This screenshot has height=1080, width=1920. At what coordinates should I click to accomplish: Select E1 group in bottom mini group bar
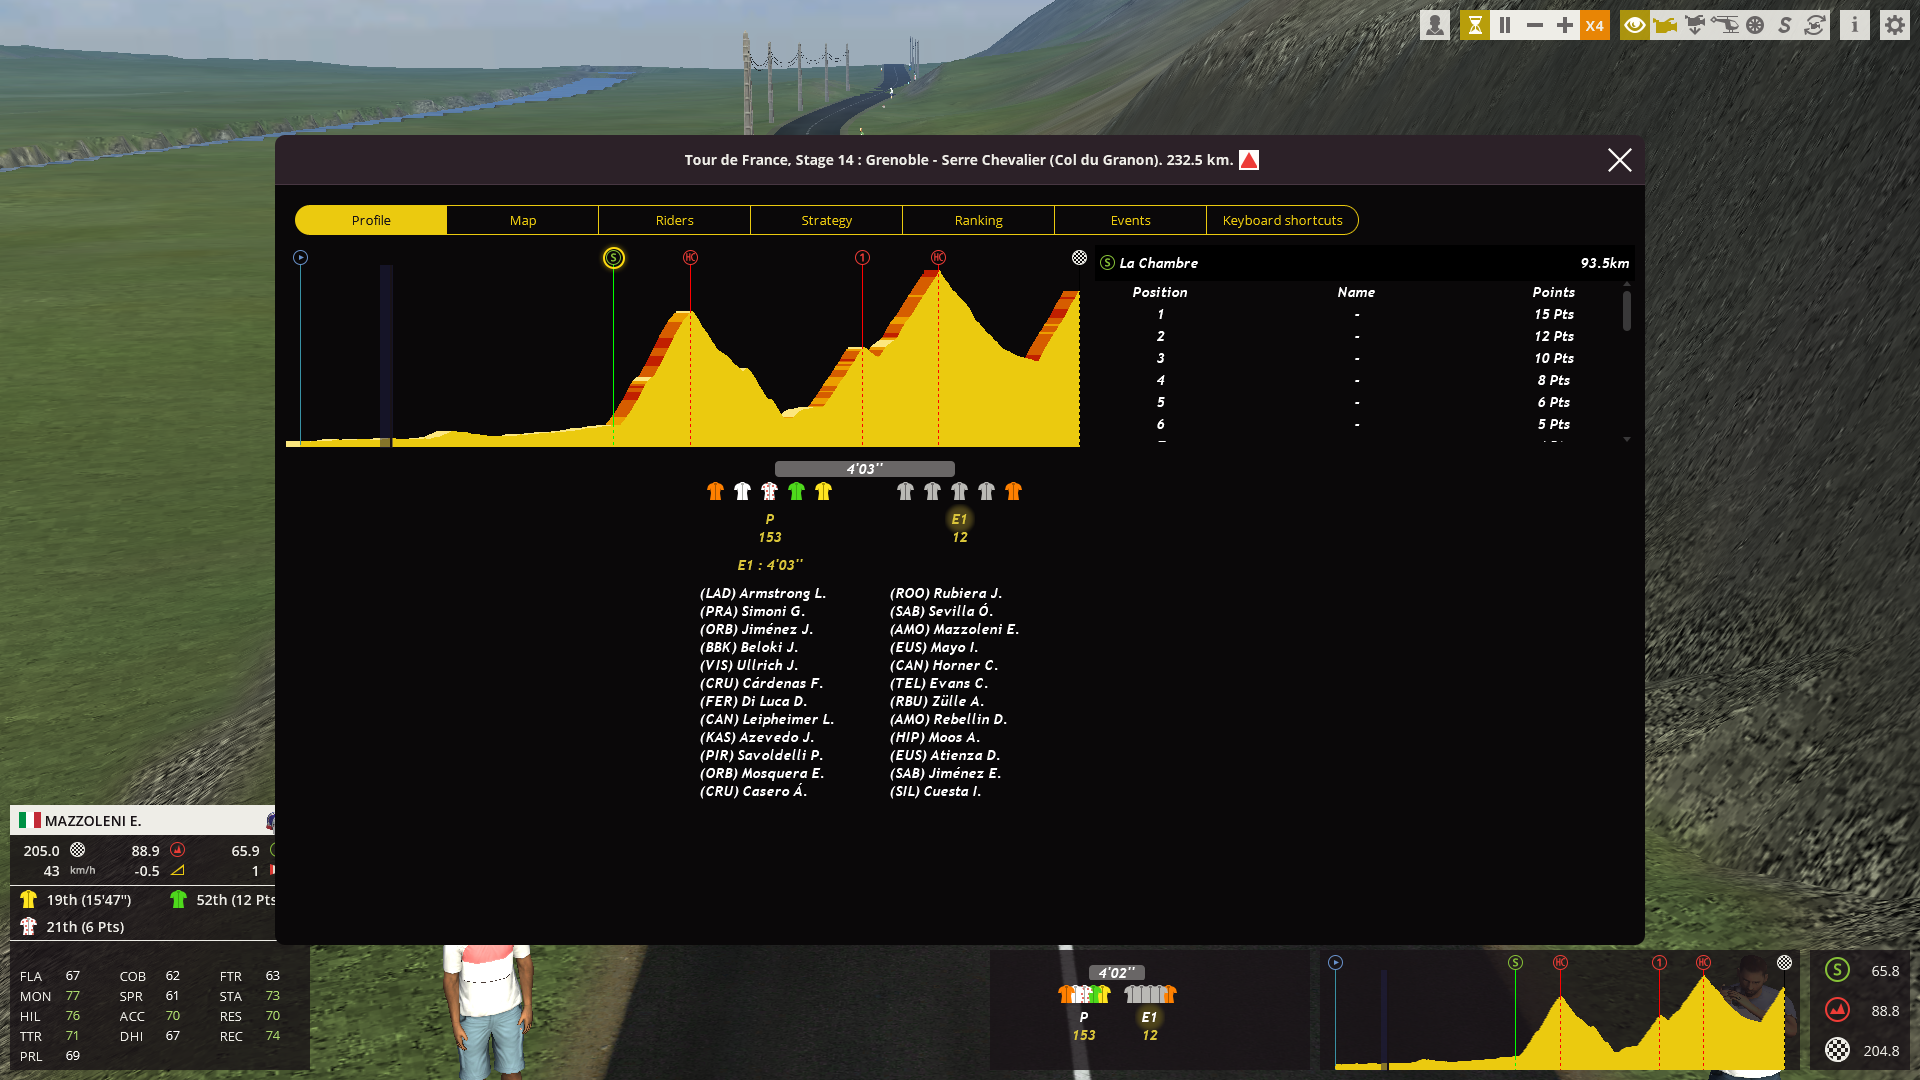tap(1150, 1026)
